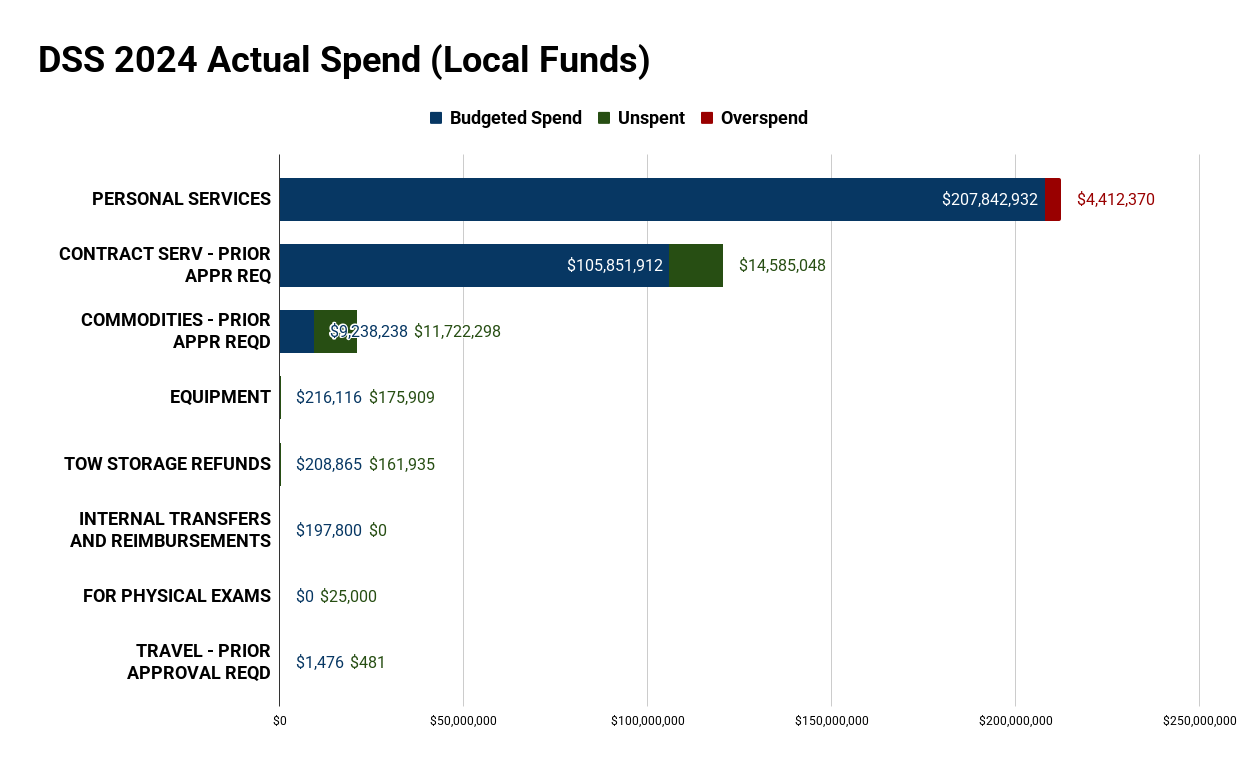Click the Overspend legend red swatch
Image resolution: width=1238 pixels, height=766 pixels.
coord(707,118)
